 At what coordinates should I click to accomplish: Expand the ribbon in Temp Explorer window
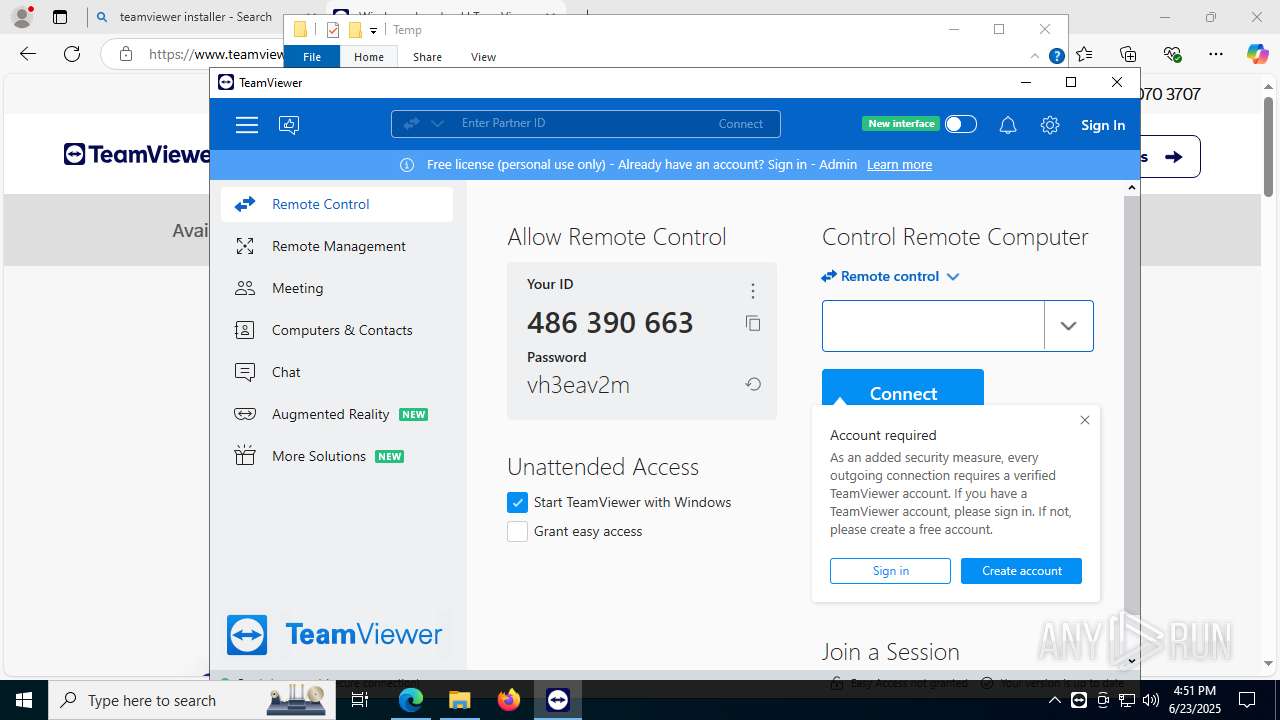(1034, 57)
